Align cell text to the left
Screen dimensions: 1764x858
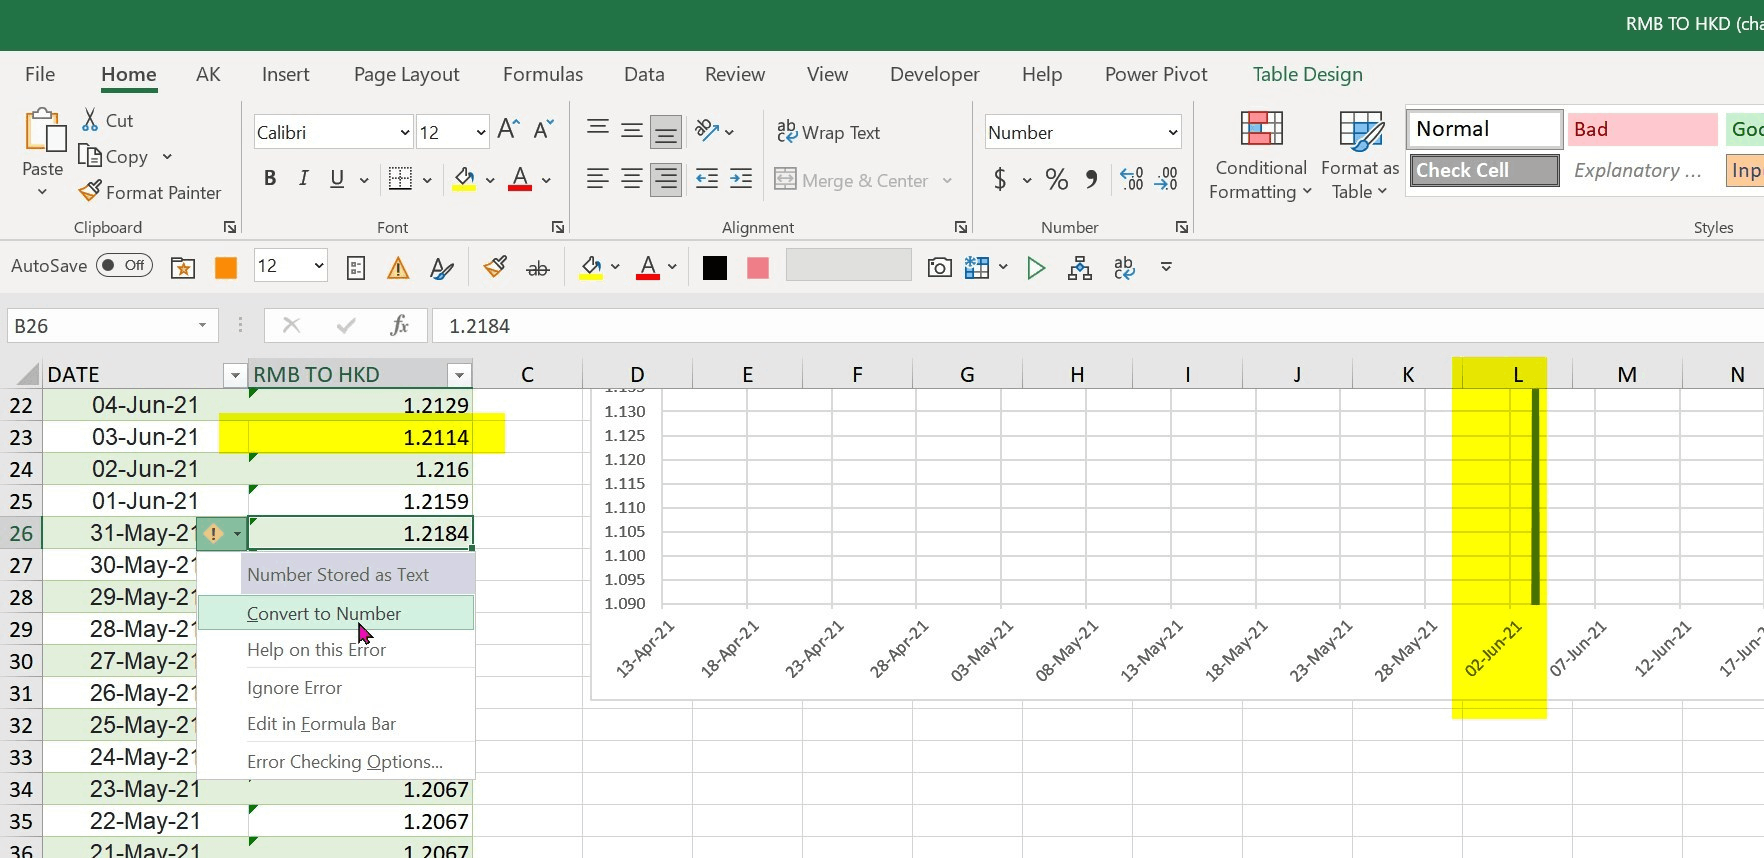click(598, 179)
